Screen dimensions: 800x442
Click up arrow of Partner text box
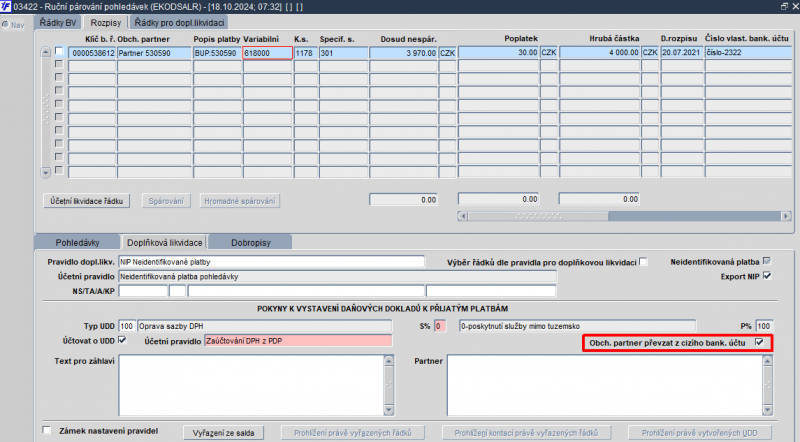(x=767, y=360)
